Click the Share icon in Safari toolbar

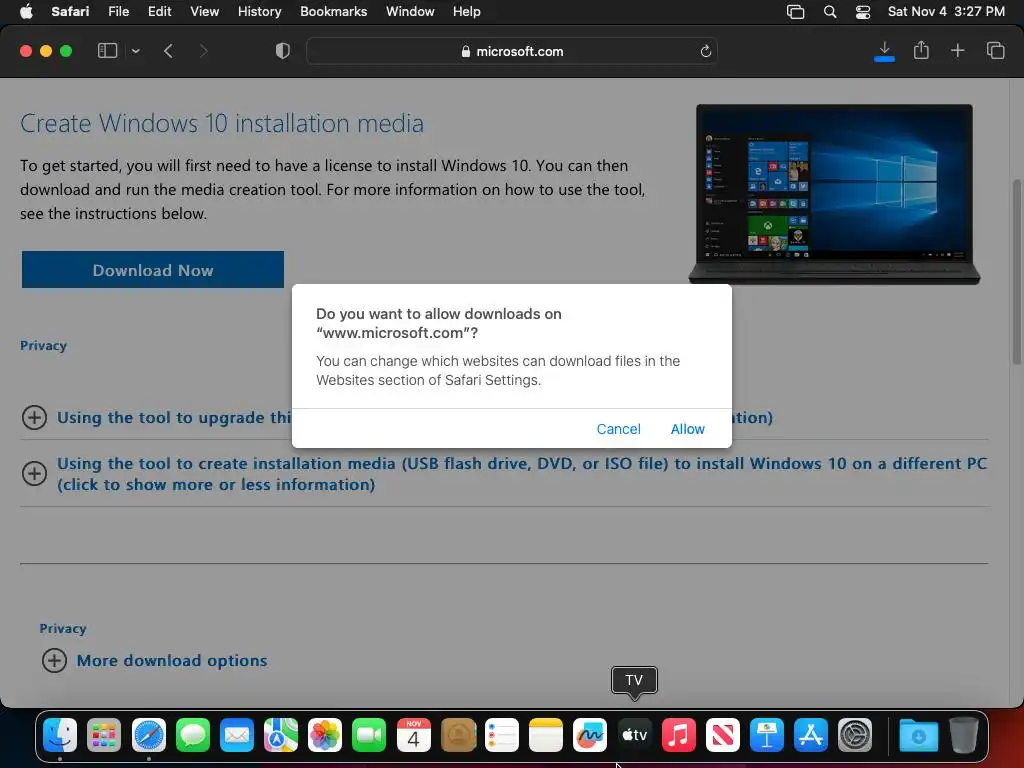point(921,50)
